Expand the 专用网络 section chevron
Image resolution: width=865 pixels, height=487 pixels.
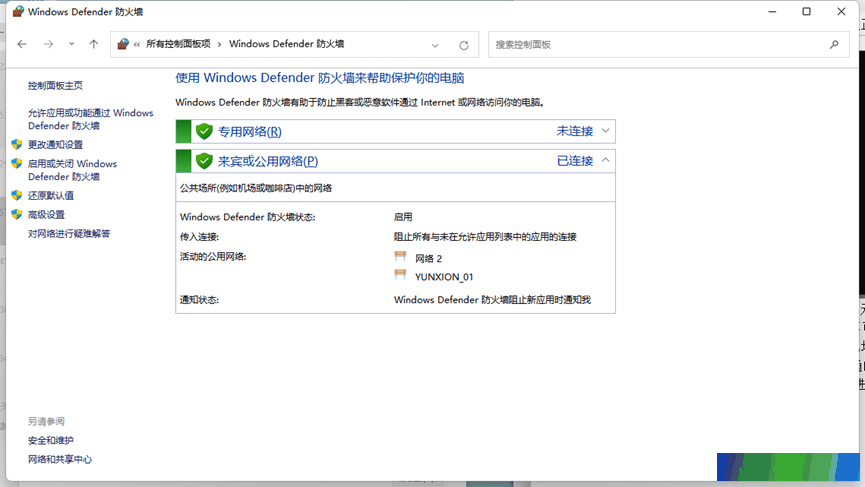(606, 131)
